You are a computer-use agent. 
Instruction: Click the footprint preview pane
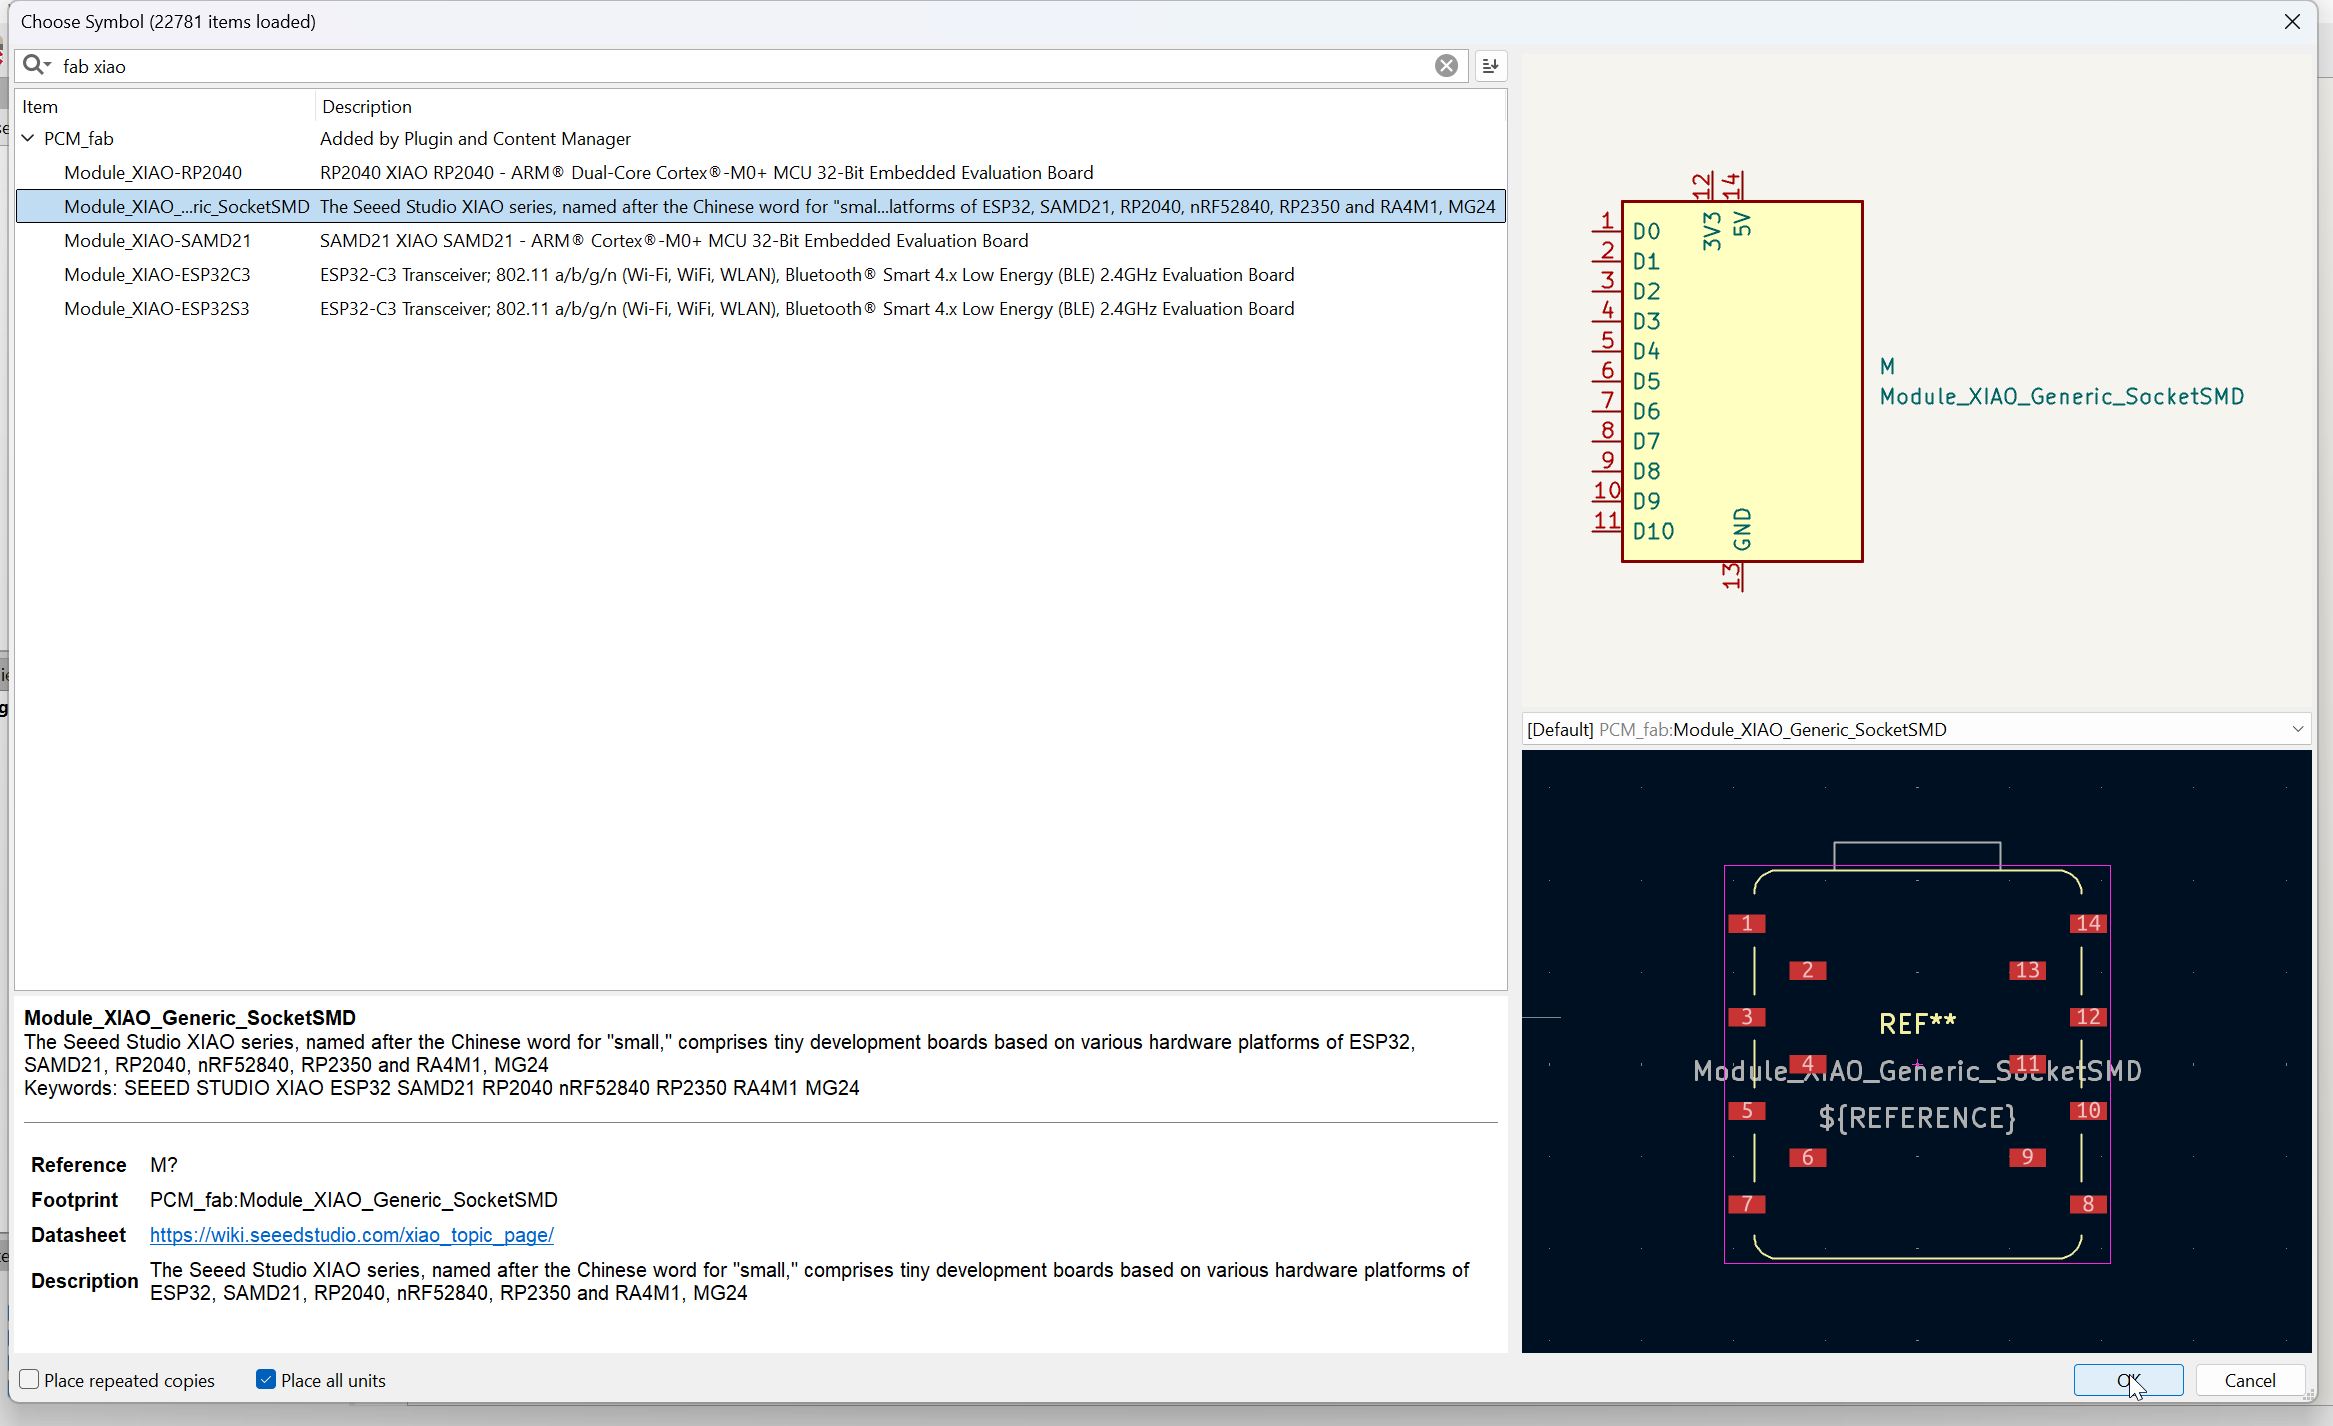tap(1916, 1050)
